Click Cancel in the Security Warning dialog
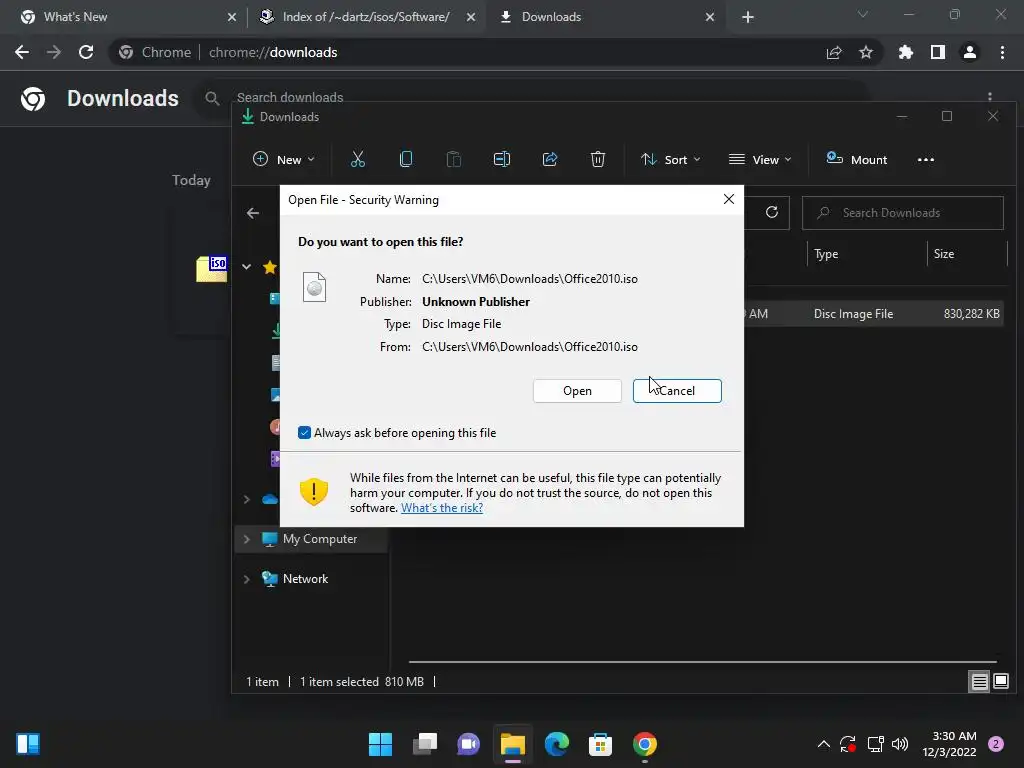Viewport: 1024px width, 768px height. tap(677, 391)
